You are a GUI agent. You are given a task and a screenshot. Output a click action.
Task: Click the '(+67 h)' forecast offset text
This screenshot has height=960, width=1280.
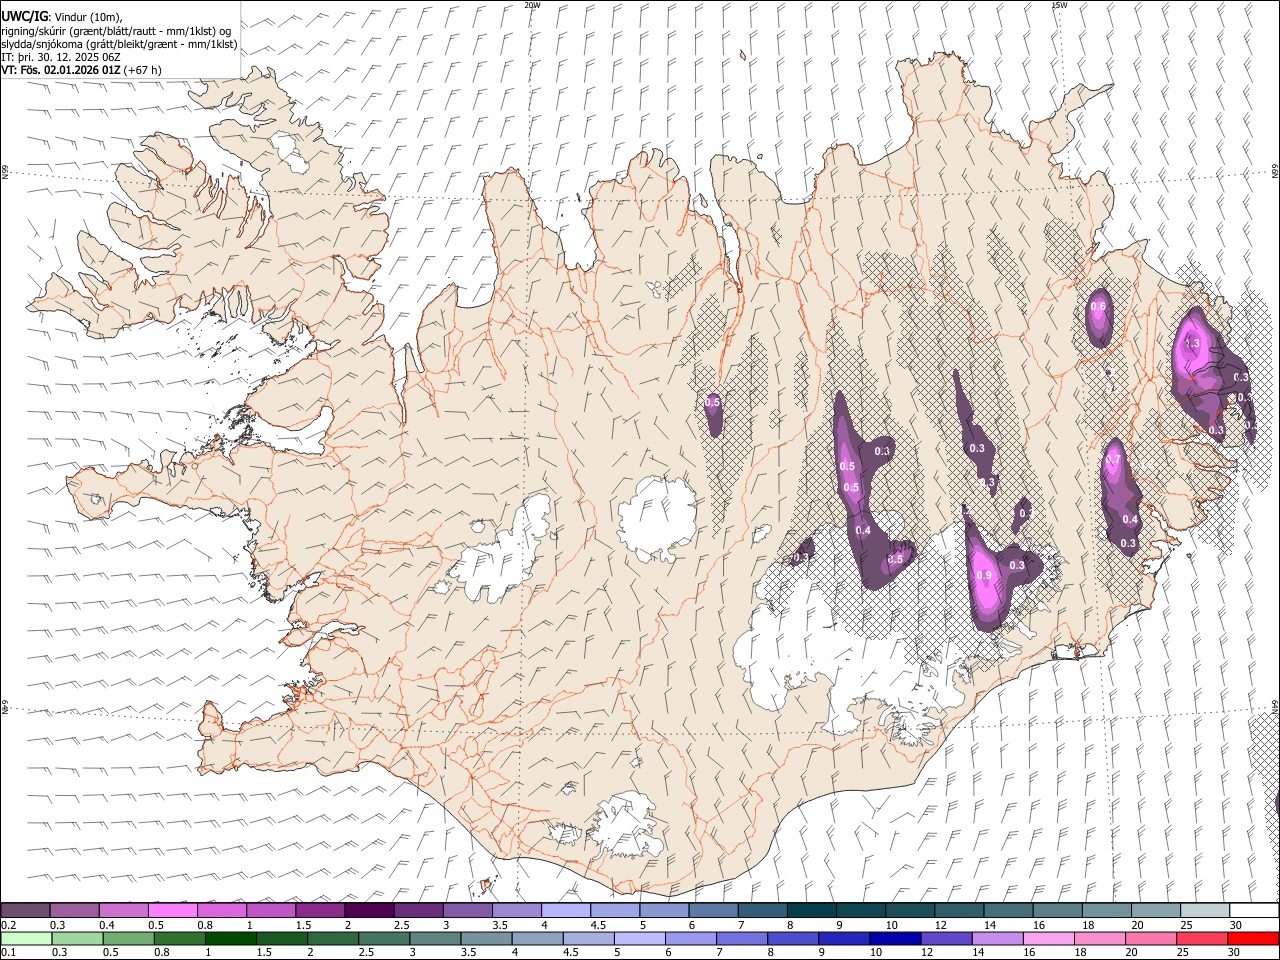[x=143, y=70]
